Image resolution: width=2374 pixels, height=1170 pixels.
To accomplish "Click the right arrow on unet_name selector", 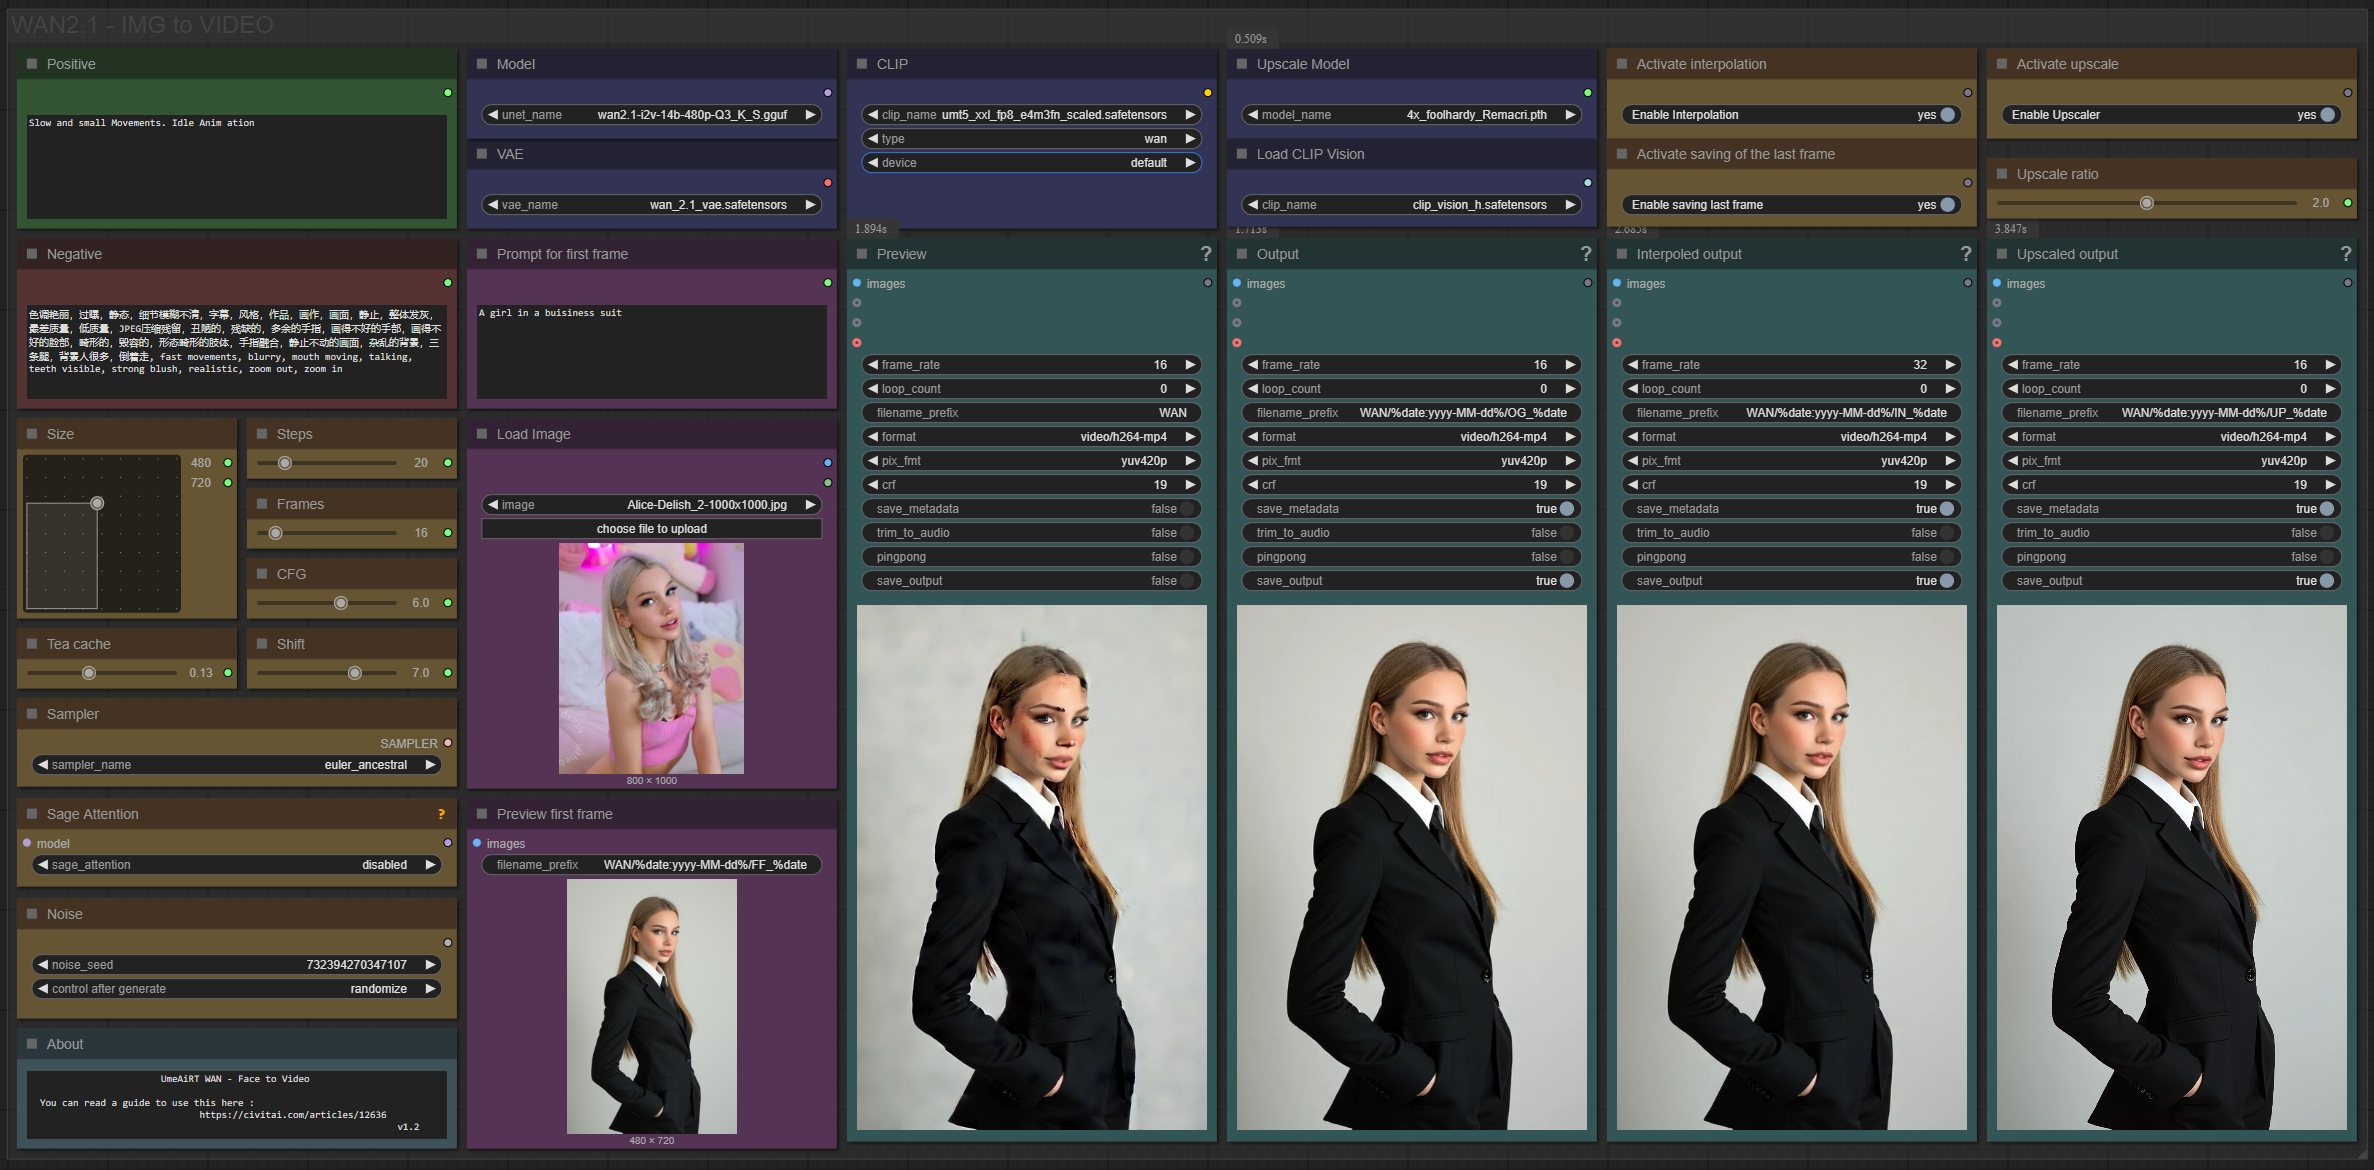I will [811, 115].
